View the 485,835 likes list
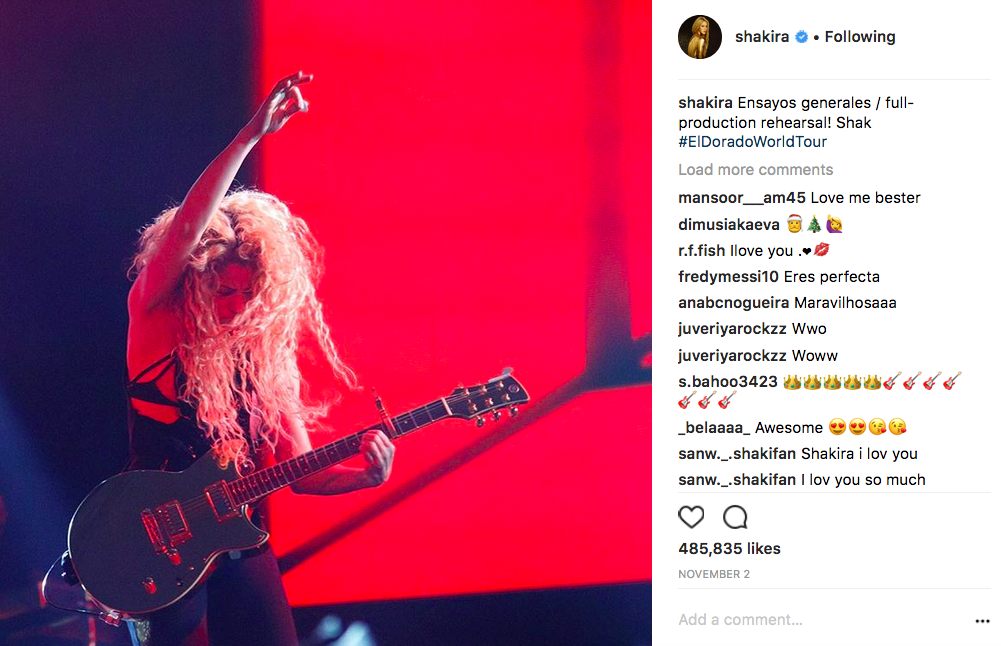This screenshot has height=646, width=1001. coord(729,549)
